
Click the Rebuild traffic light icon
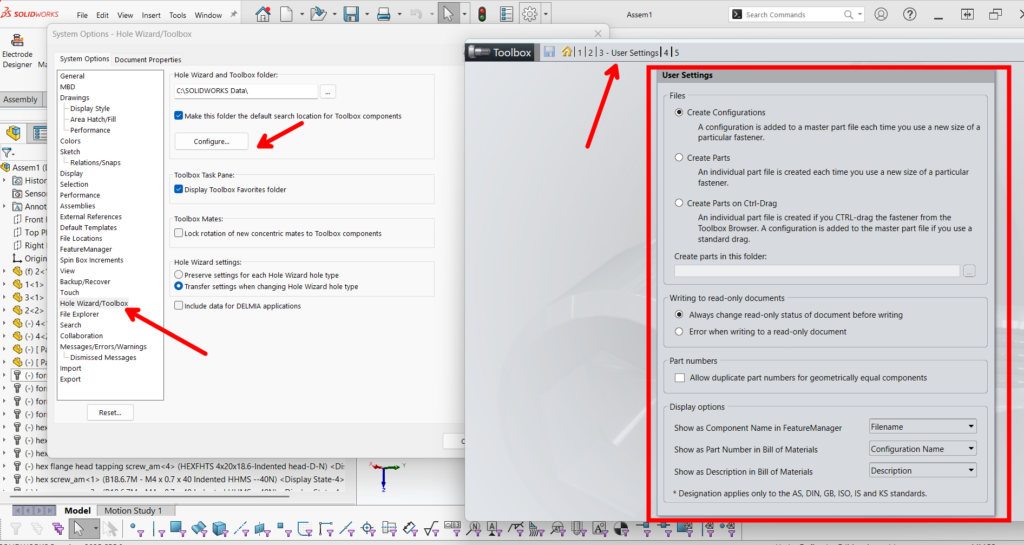click(x=482, y=14)
